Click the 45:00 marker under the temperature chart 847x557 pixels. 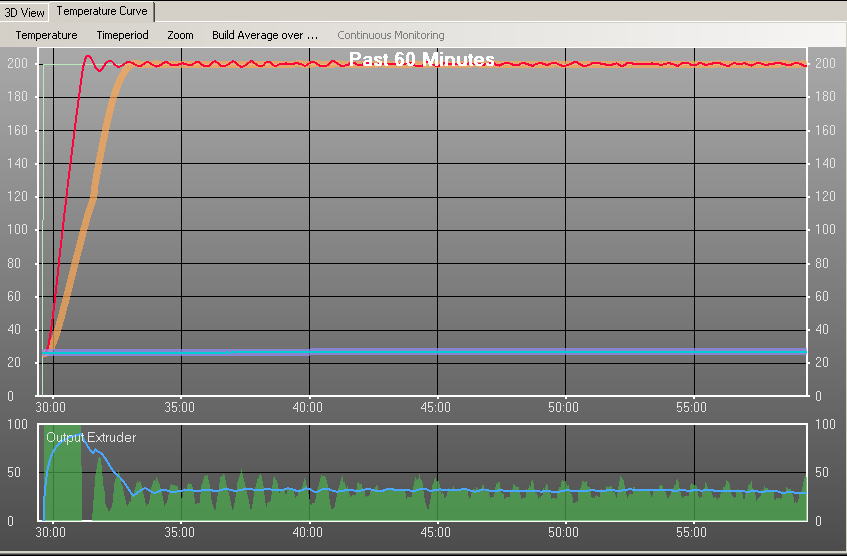pyautogui.click(x=436, y=408)
